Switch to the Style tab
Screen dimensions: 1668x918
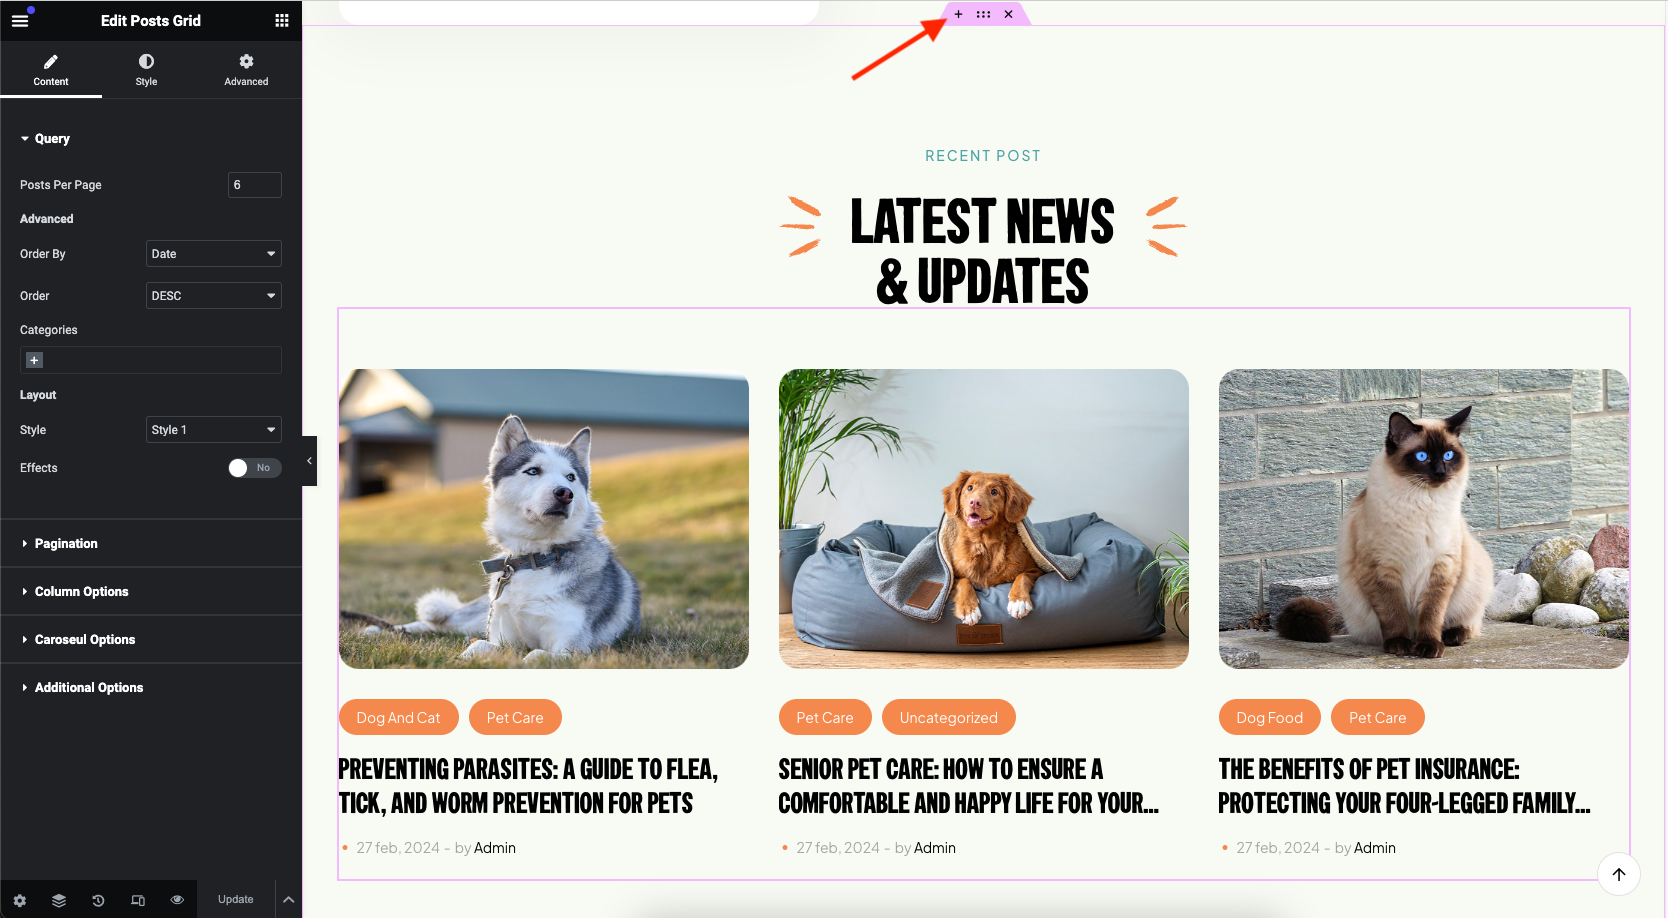coord(146,70)
